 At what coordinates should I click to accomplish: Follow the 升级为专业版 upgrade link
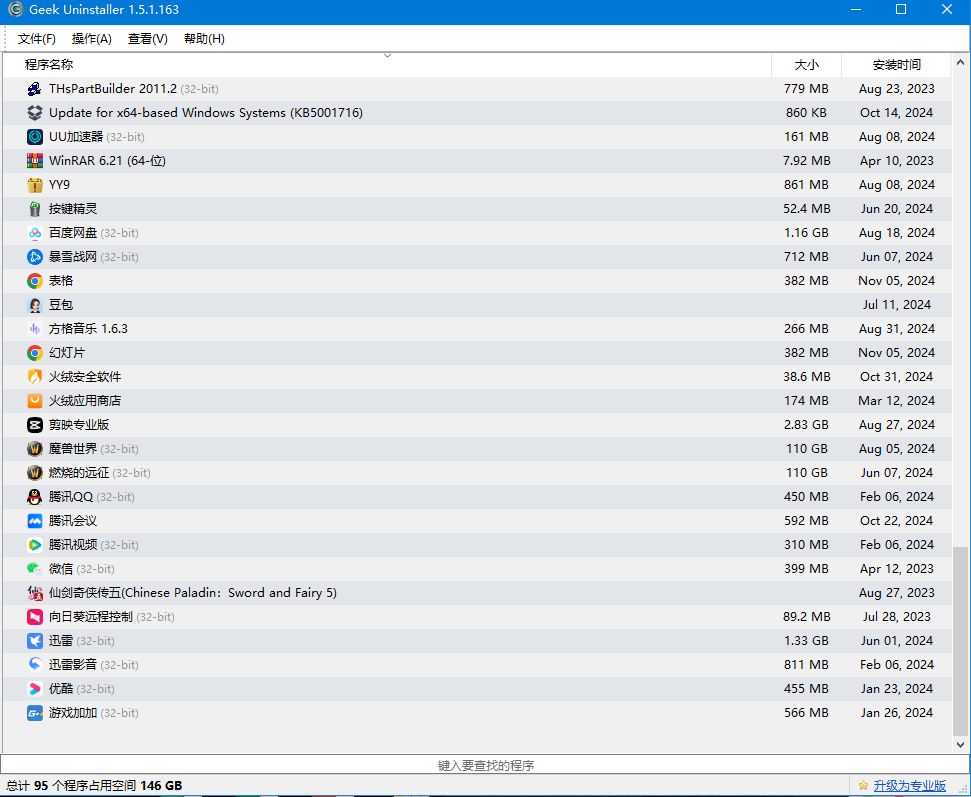click(909, 785)
